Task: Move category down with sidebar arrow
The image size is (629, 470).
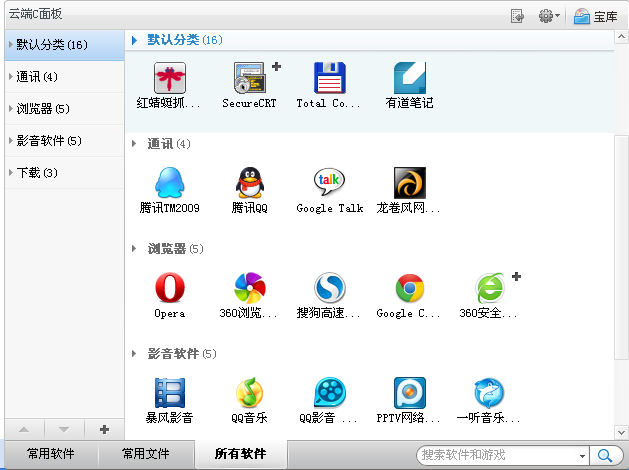Action: click(64, 429)
